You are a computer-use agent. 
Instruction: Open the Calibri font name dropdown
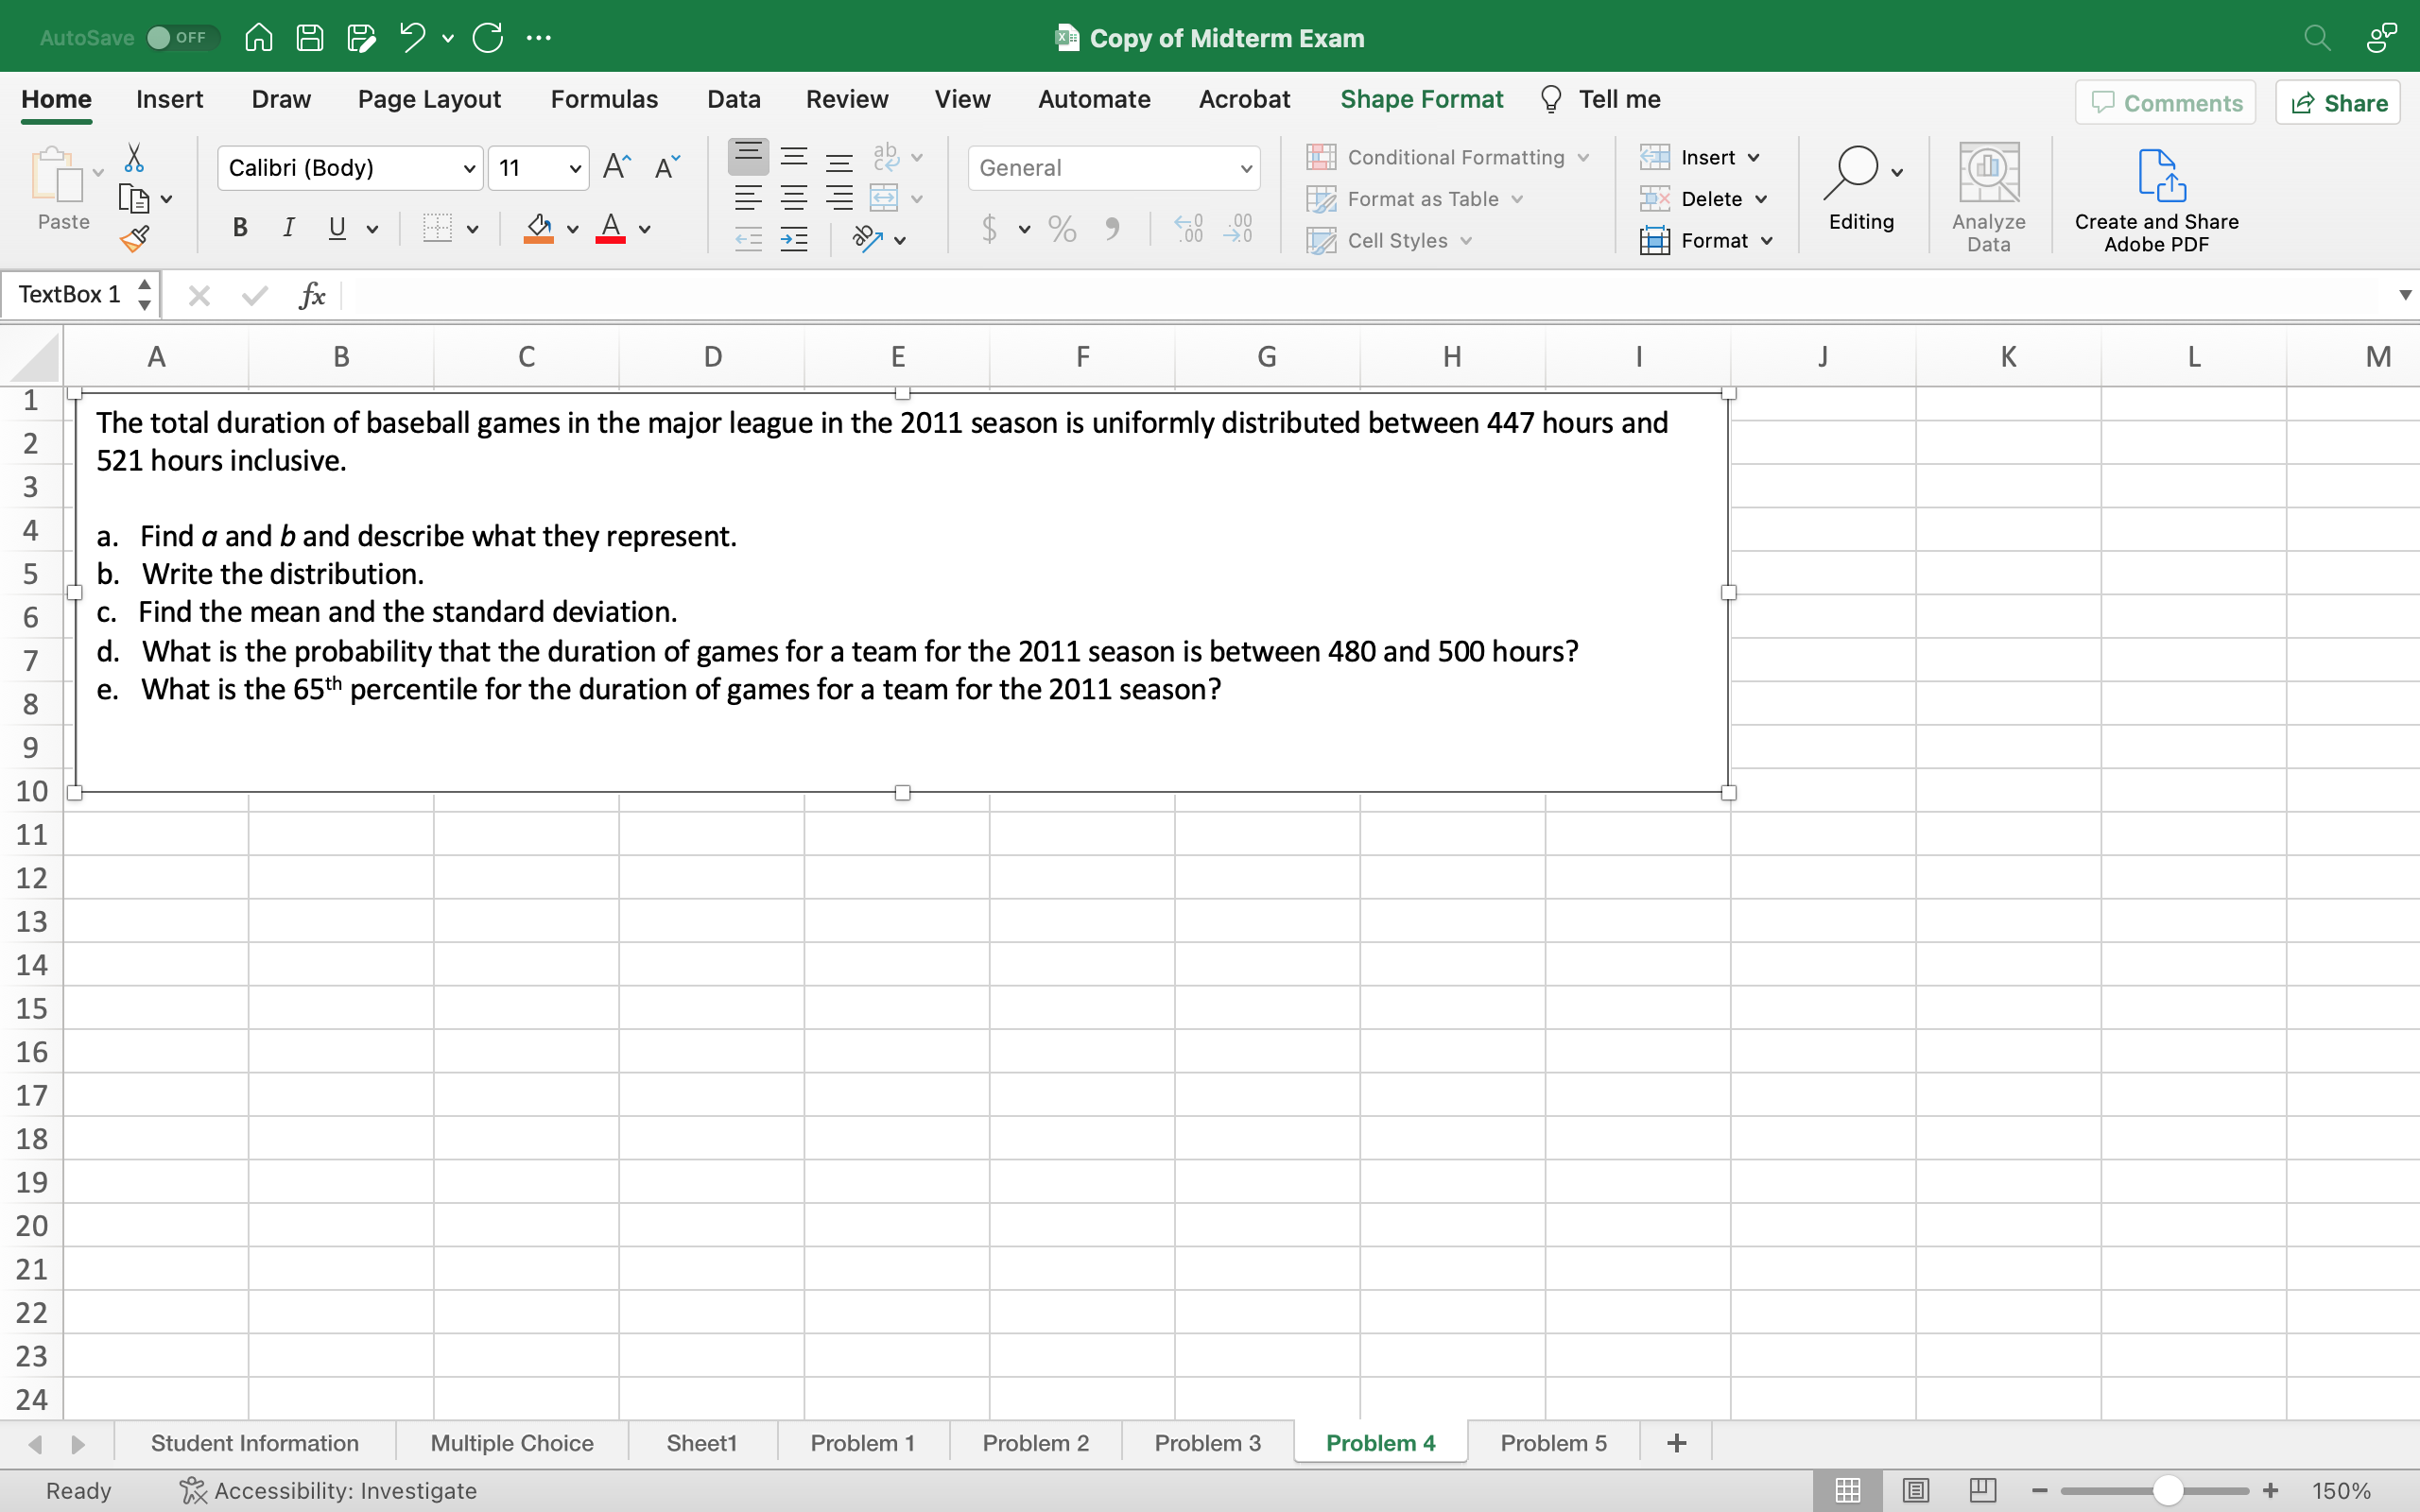(469, 168)
